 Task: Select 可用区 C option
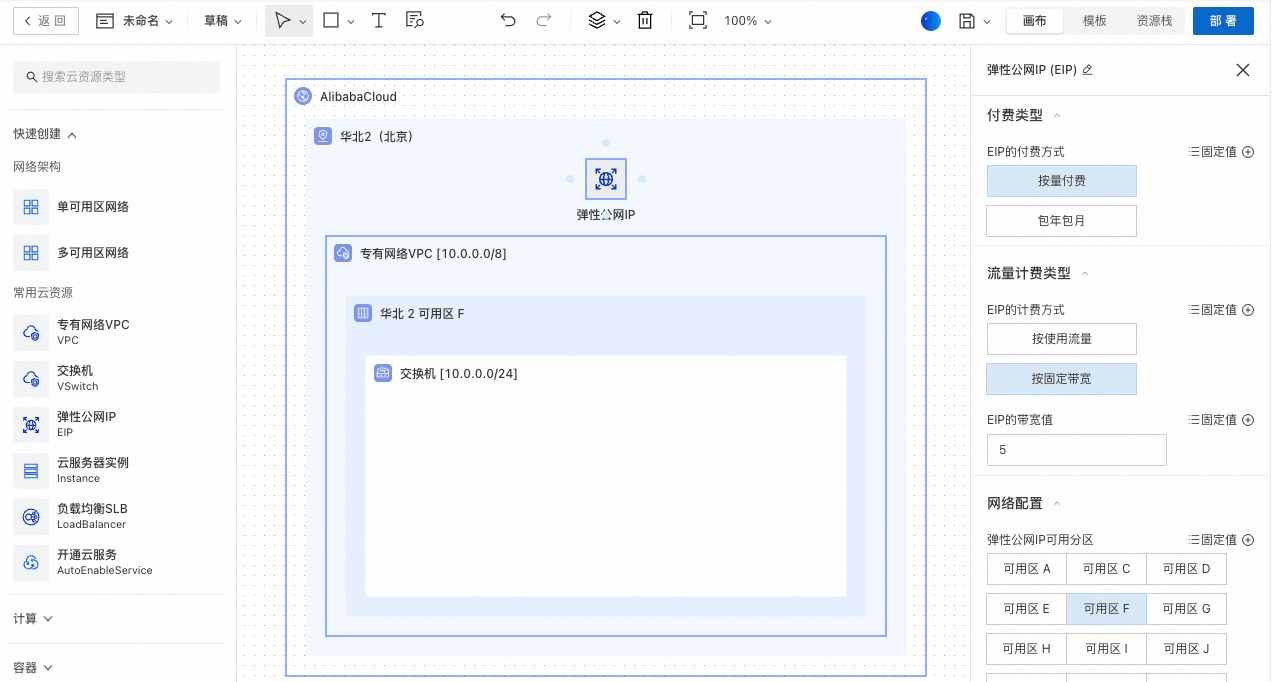(1107, 569)
